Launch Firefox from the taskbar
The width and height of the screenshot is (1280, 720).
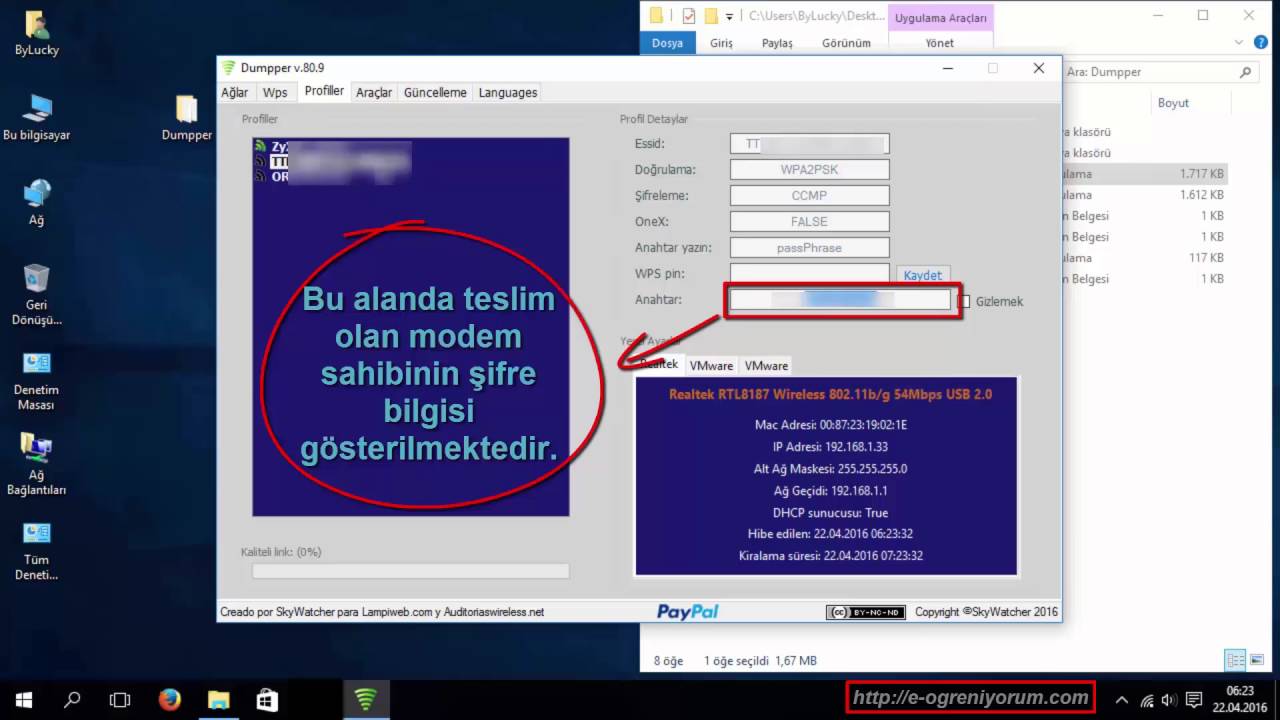pyautogui.click(x=170, y=700)
